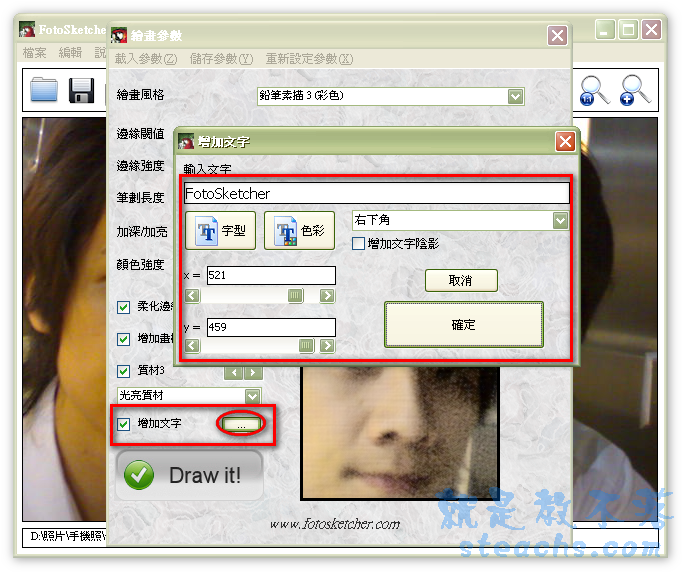Click the x slider thumb

(x=295, y=296)
